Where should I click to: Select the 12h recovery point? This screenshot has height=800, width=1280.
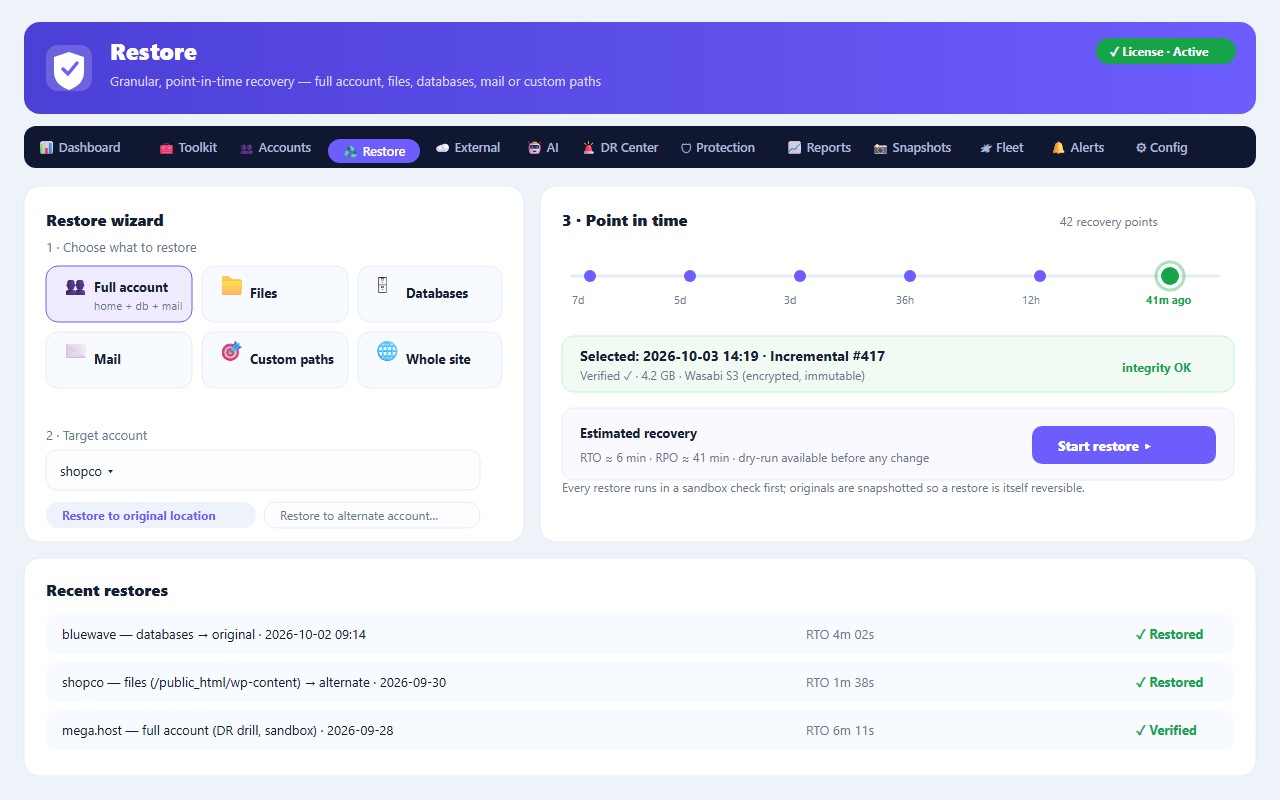(x=1040, y=276)
